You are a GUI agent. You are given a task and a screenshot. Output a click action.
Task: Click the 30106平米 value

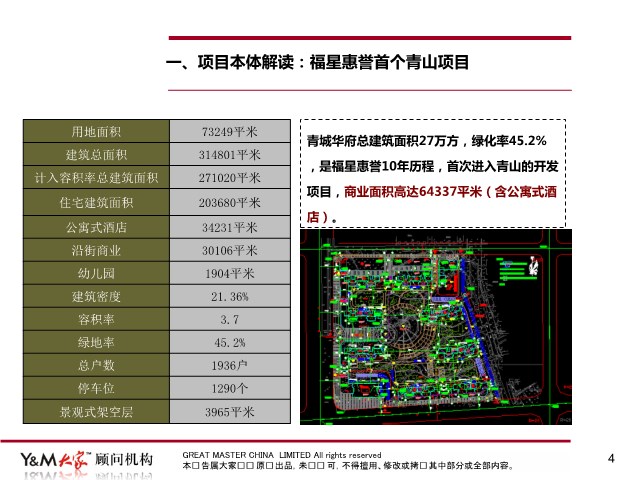click(x=230, y=250)
